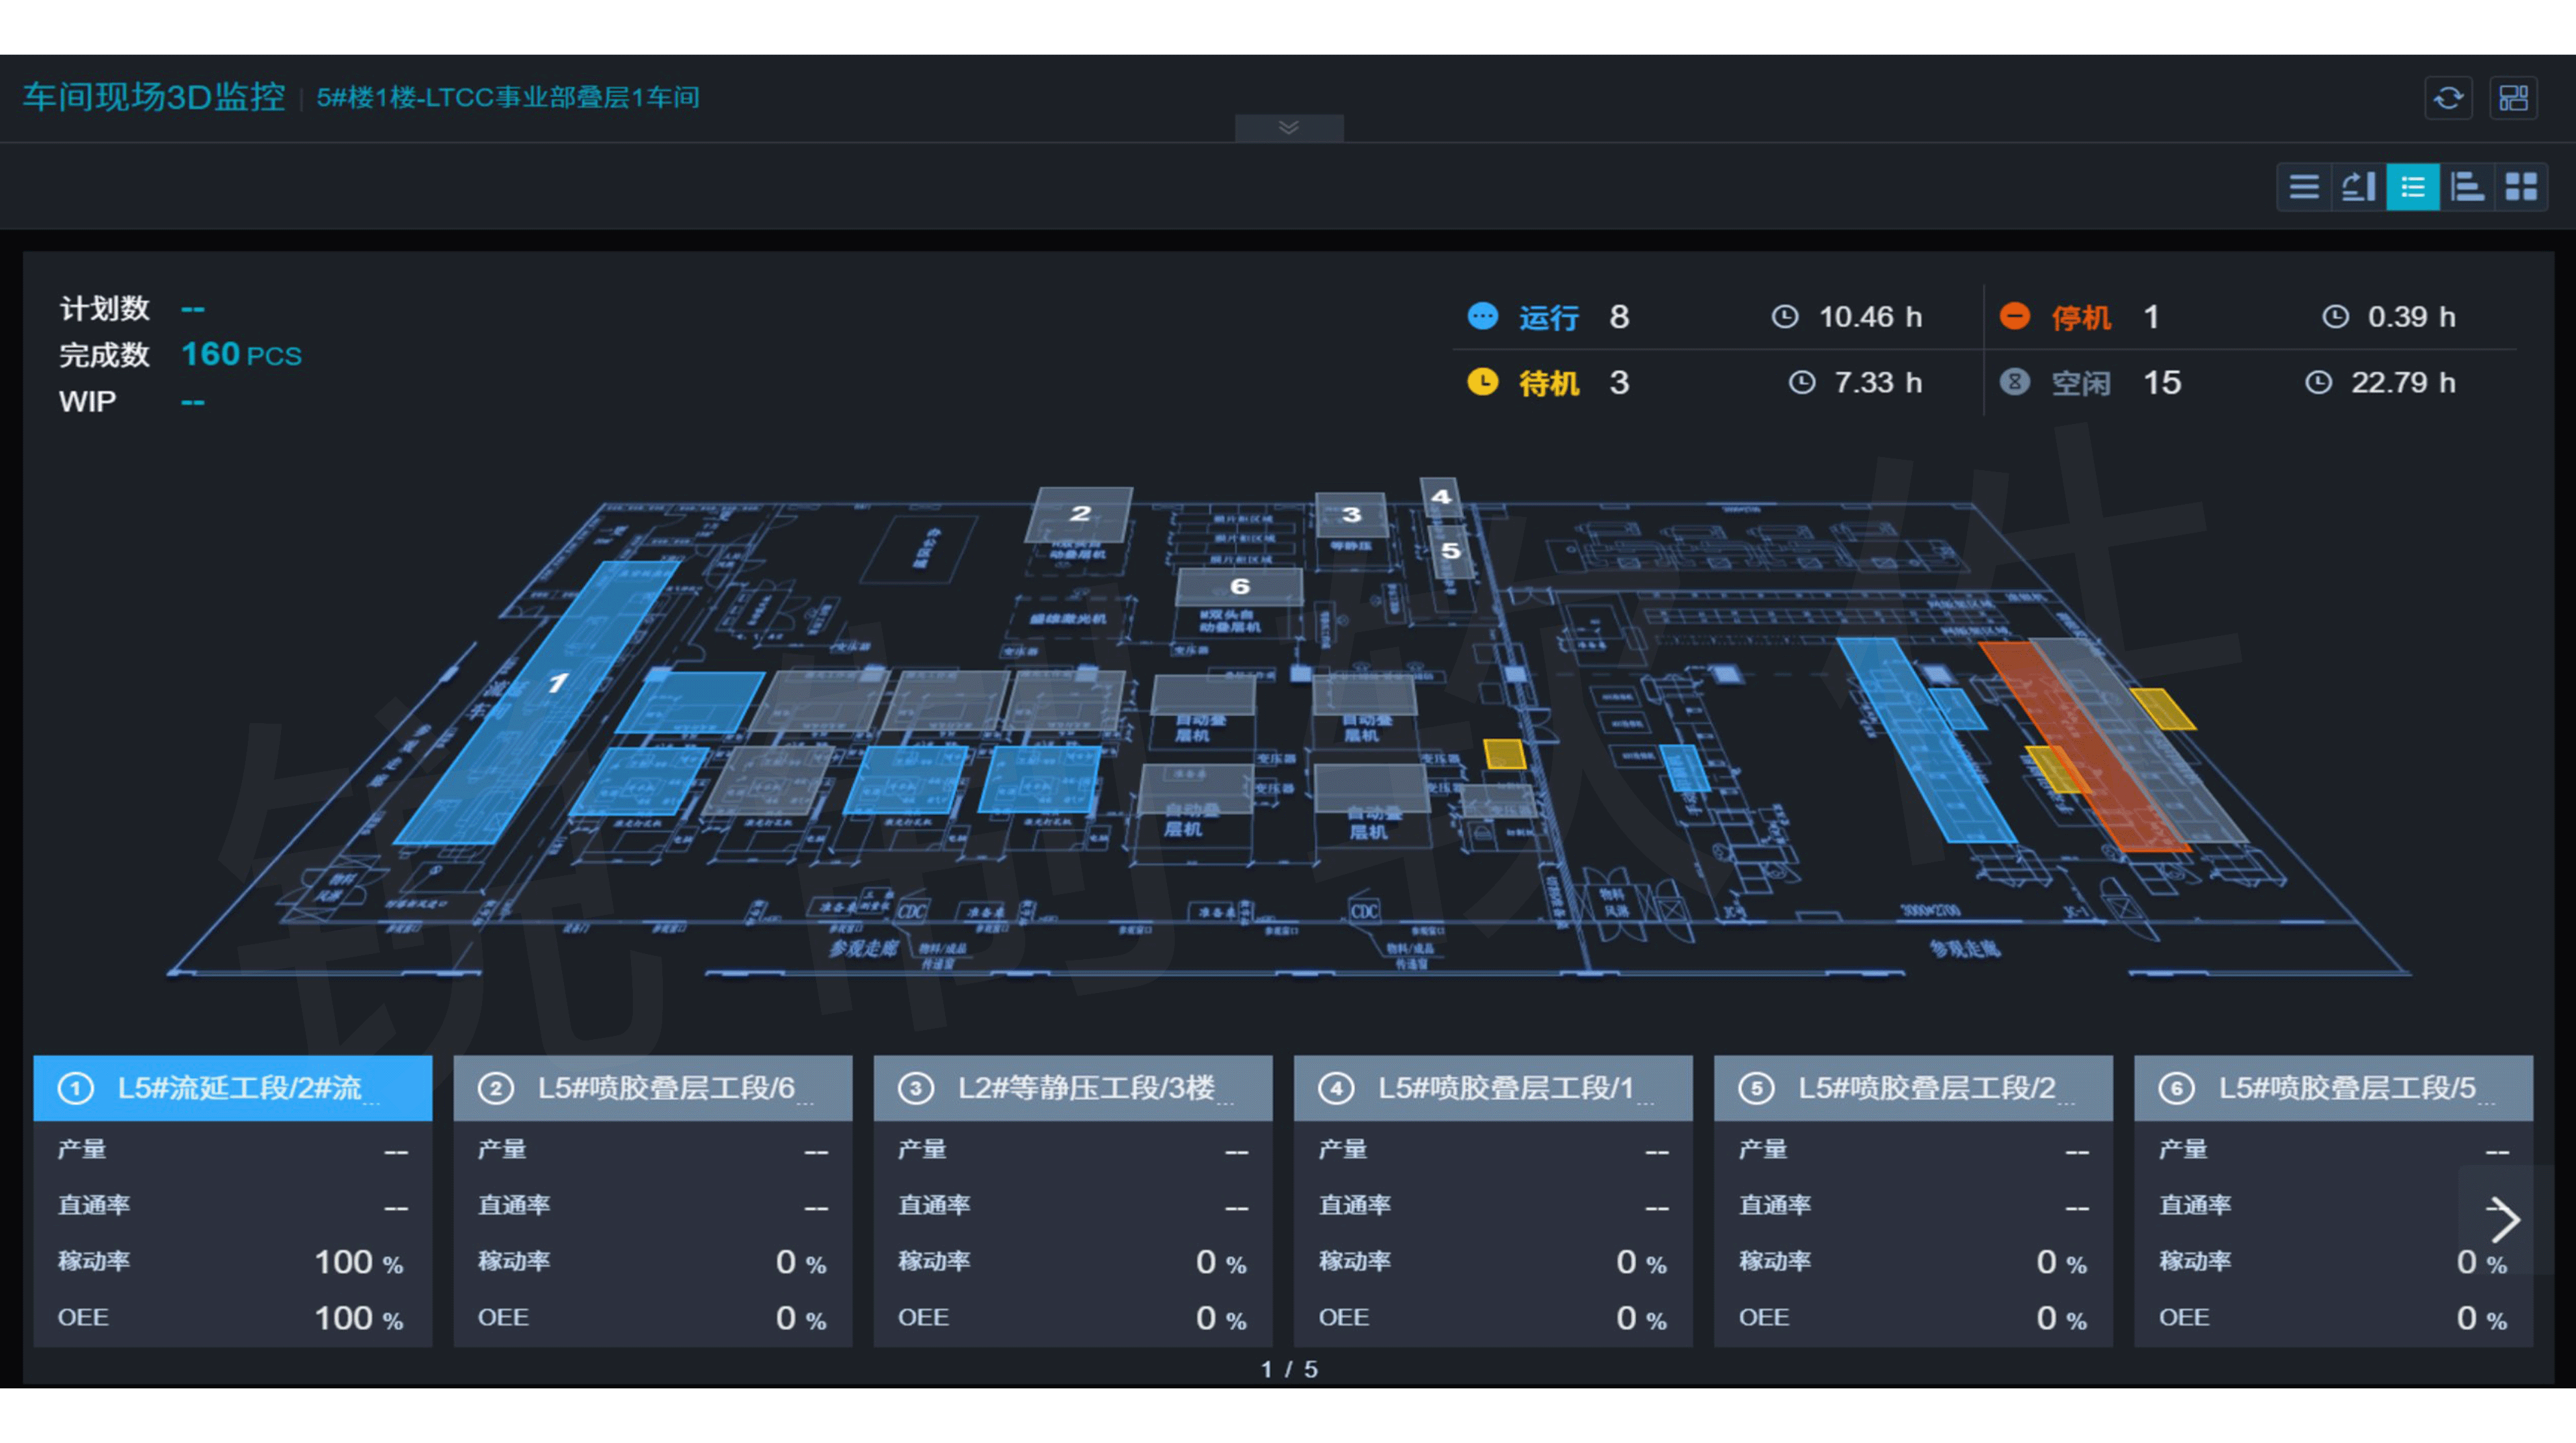Expand the header collapse chevron
Screen dimensions: 2576x1443
[1288, 127]
